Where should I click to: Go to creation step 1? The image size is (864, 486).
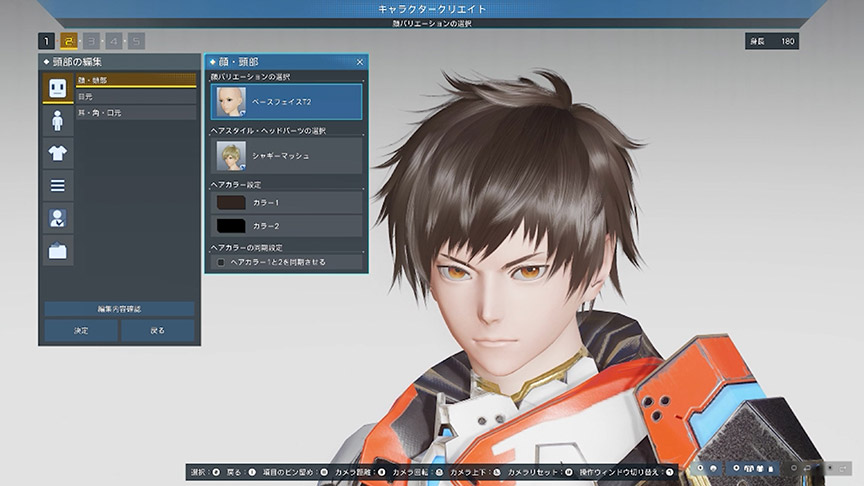tap(46, 41)
